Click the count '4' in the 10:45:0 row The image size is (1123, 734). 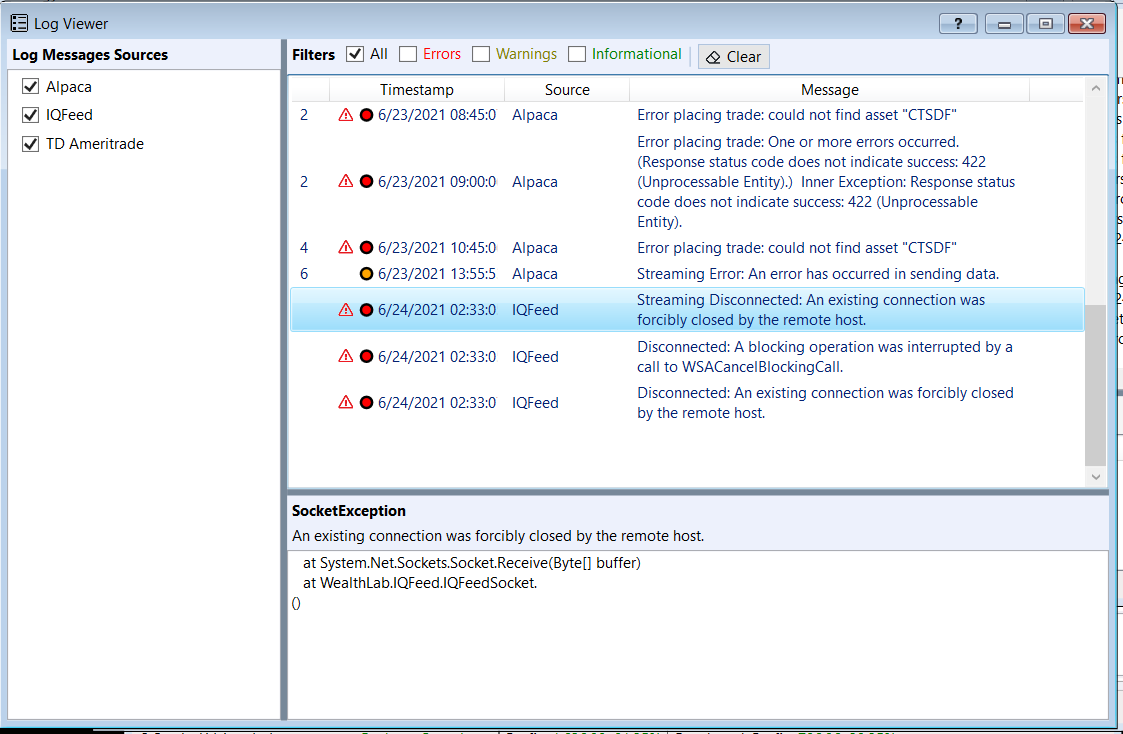pyautogui.click(x=304, y=247)
